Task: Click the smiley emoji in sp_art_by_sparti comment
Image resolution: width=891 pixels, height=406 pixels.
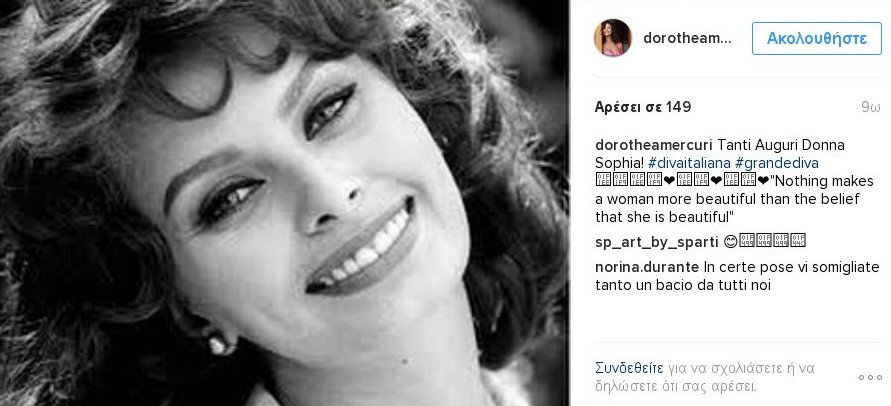Action: coord(731,242)
